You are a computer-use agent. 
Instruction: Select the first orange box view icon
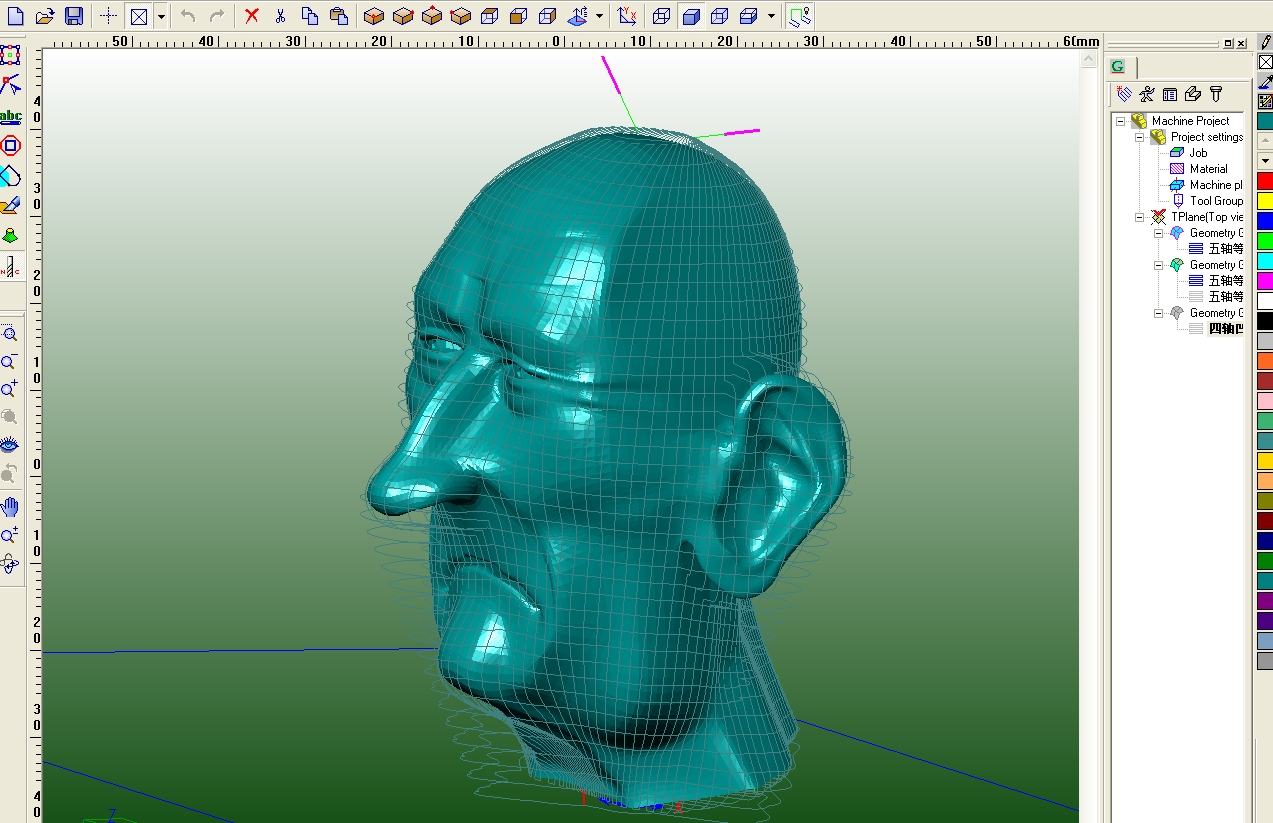point(374,16)
